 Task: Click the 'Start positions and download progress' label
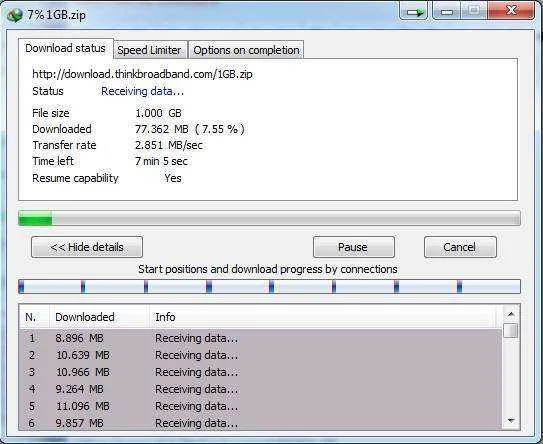[x=268, y=269]
